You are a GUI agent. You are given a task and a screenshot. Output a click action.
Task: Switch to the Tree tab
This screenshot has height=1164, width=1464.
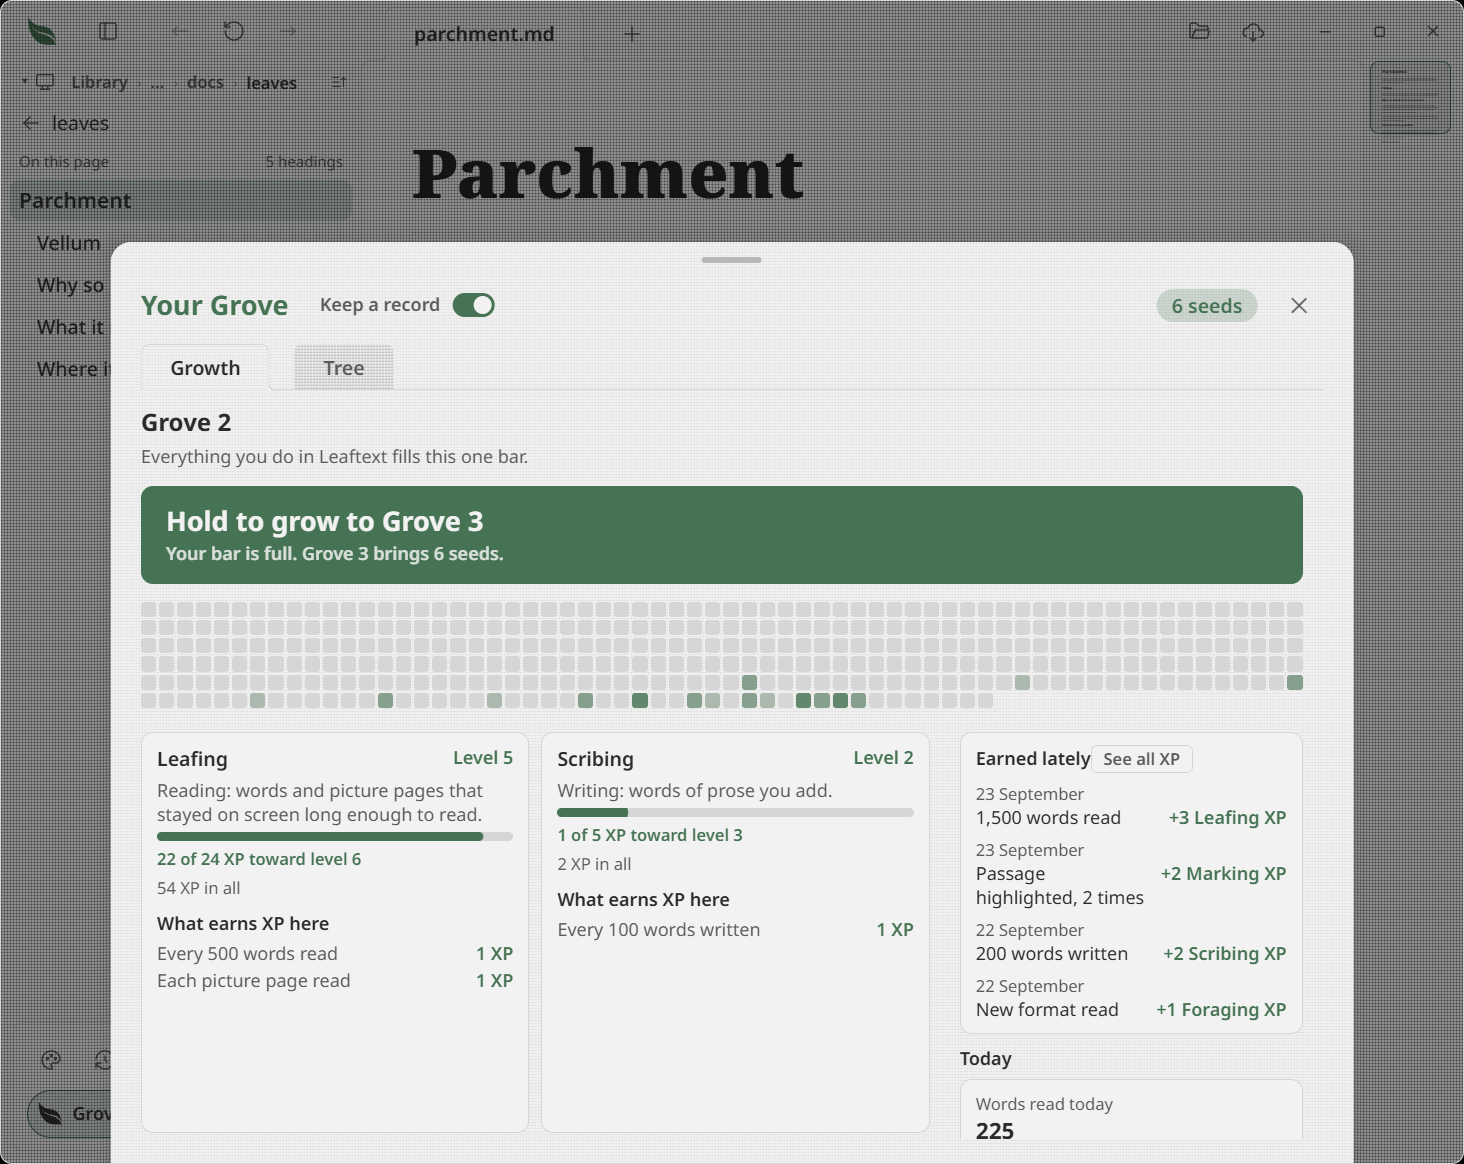[344, 368]
